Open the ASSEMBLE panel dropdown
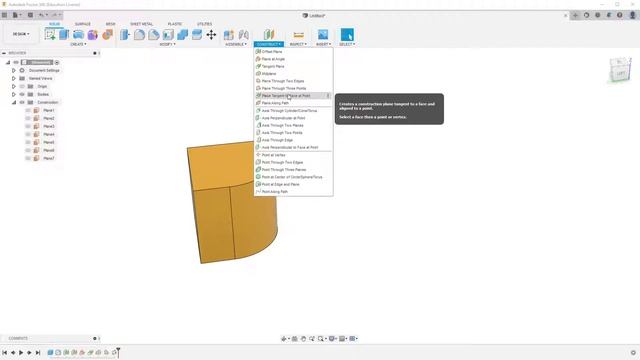 coord(236,44)
